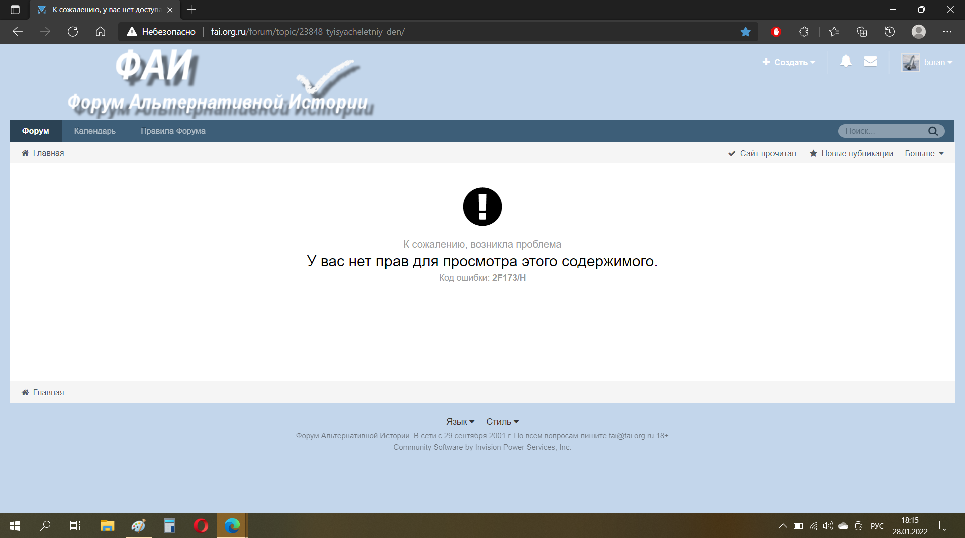The image size is (965, 538).
Task: Click the Поиск search input field
Action: point(880,131)
